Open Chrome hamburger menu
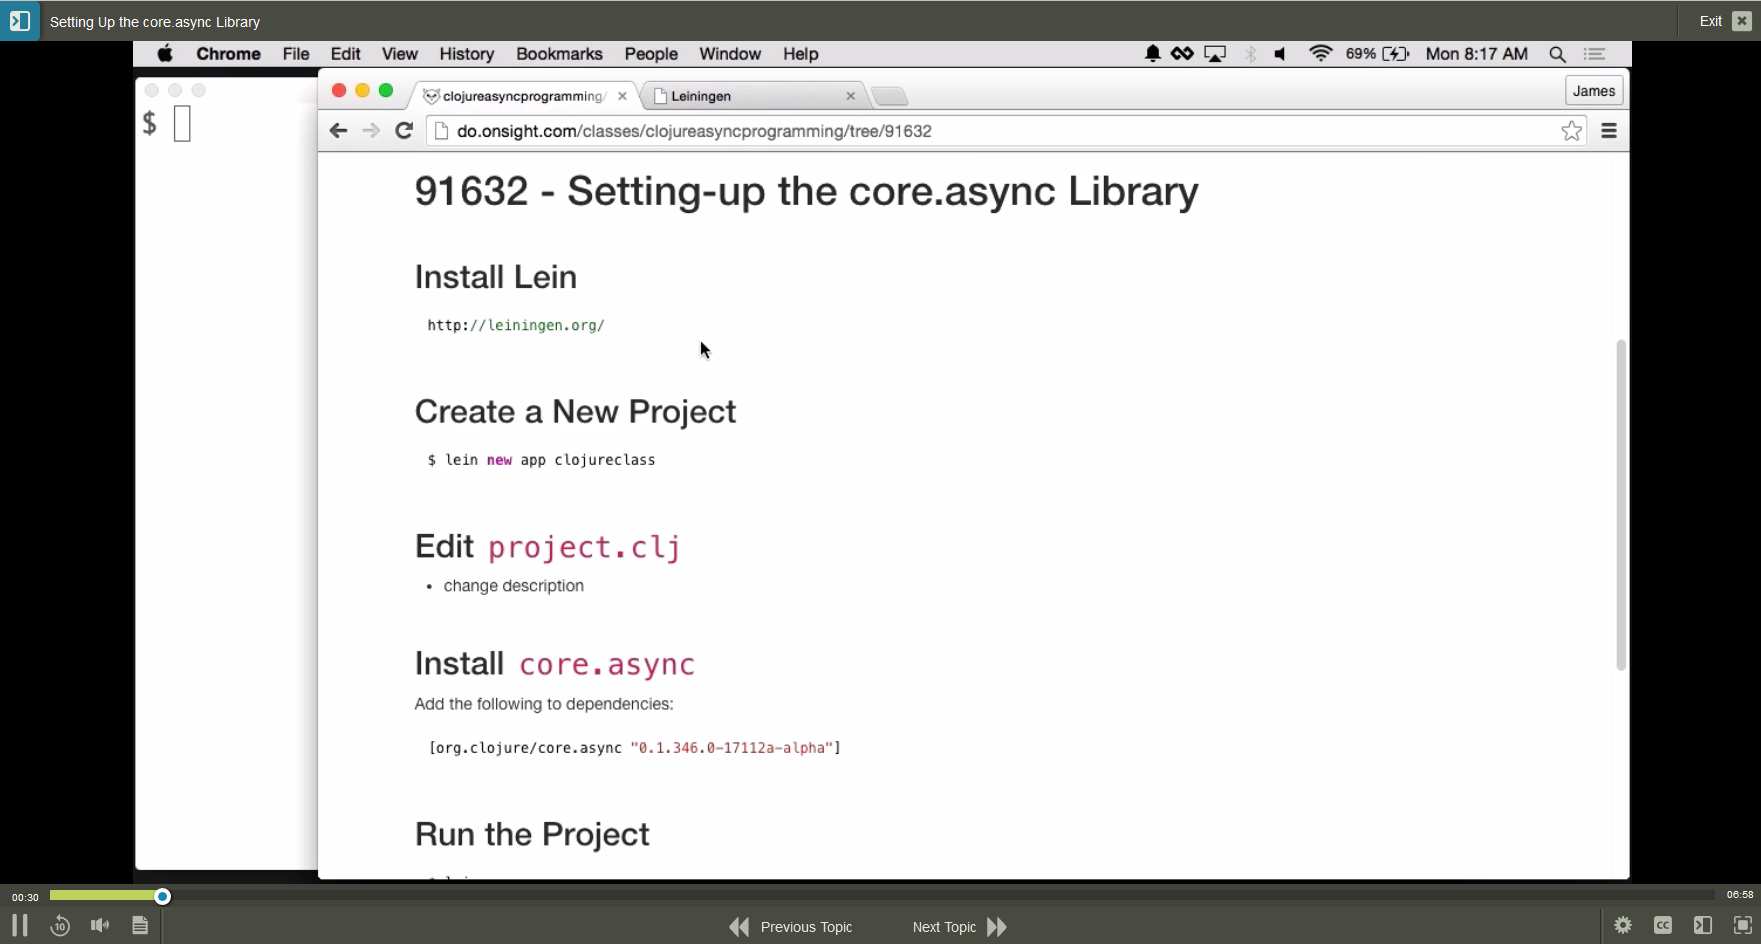The image size is (1761, 944). pyautogui.click(x=1609, y=131)
